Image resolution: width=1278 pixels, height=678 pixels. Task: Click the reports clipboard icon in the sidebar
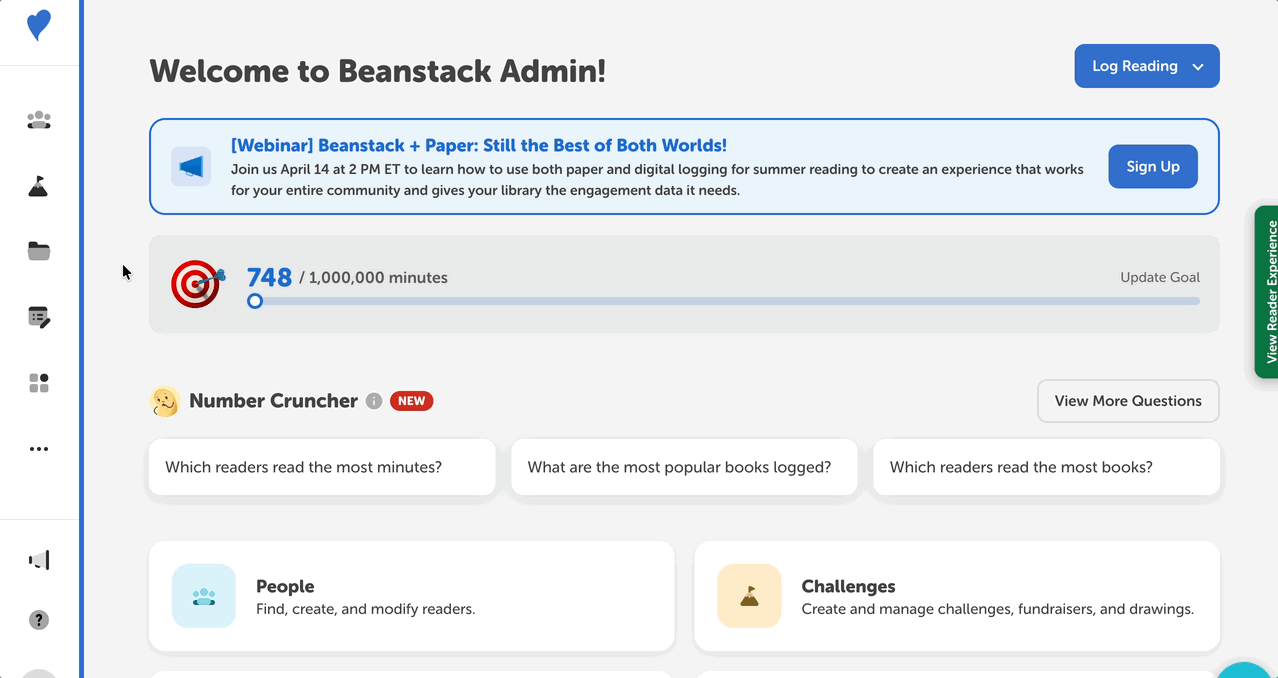38,317
